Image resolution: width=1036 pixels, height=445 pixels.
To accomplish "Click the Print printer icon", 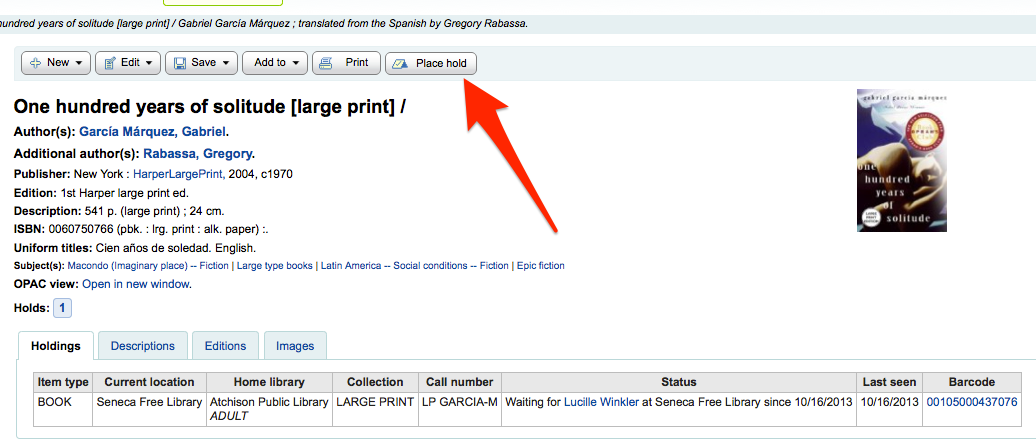I will click(326, 63).
